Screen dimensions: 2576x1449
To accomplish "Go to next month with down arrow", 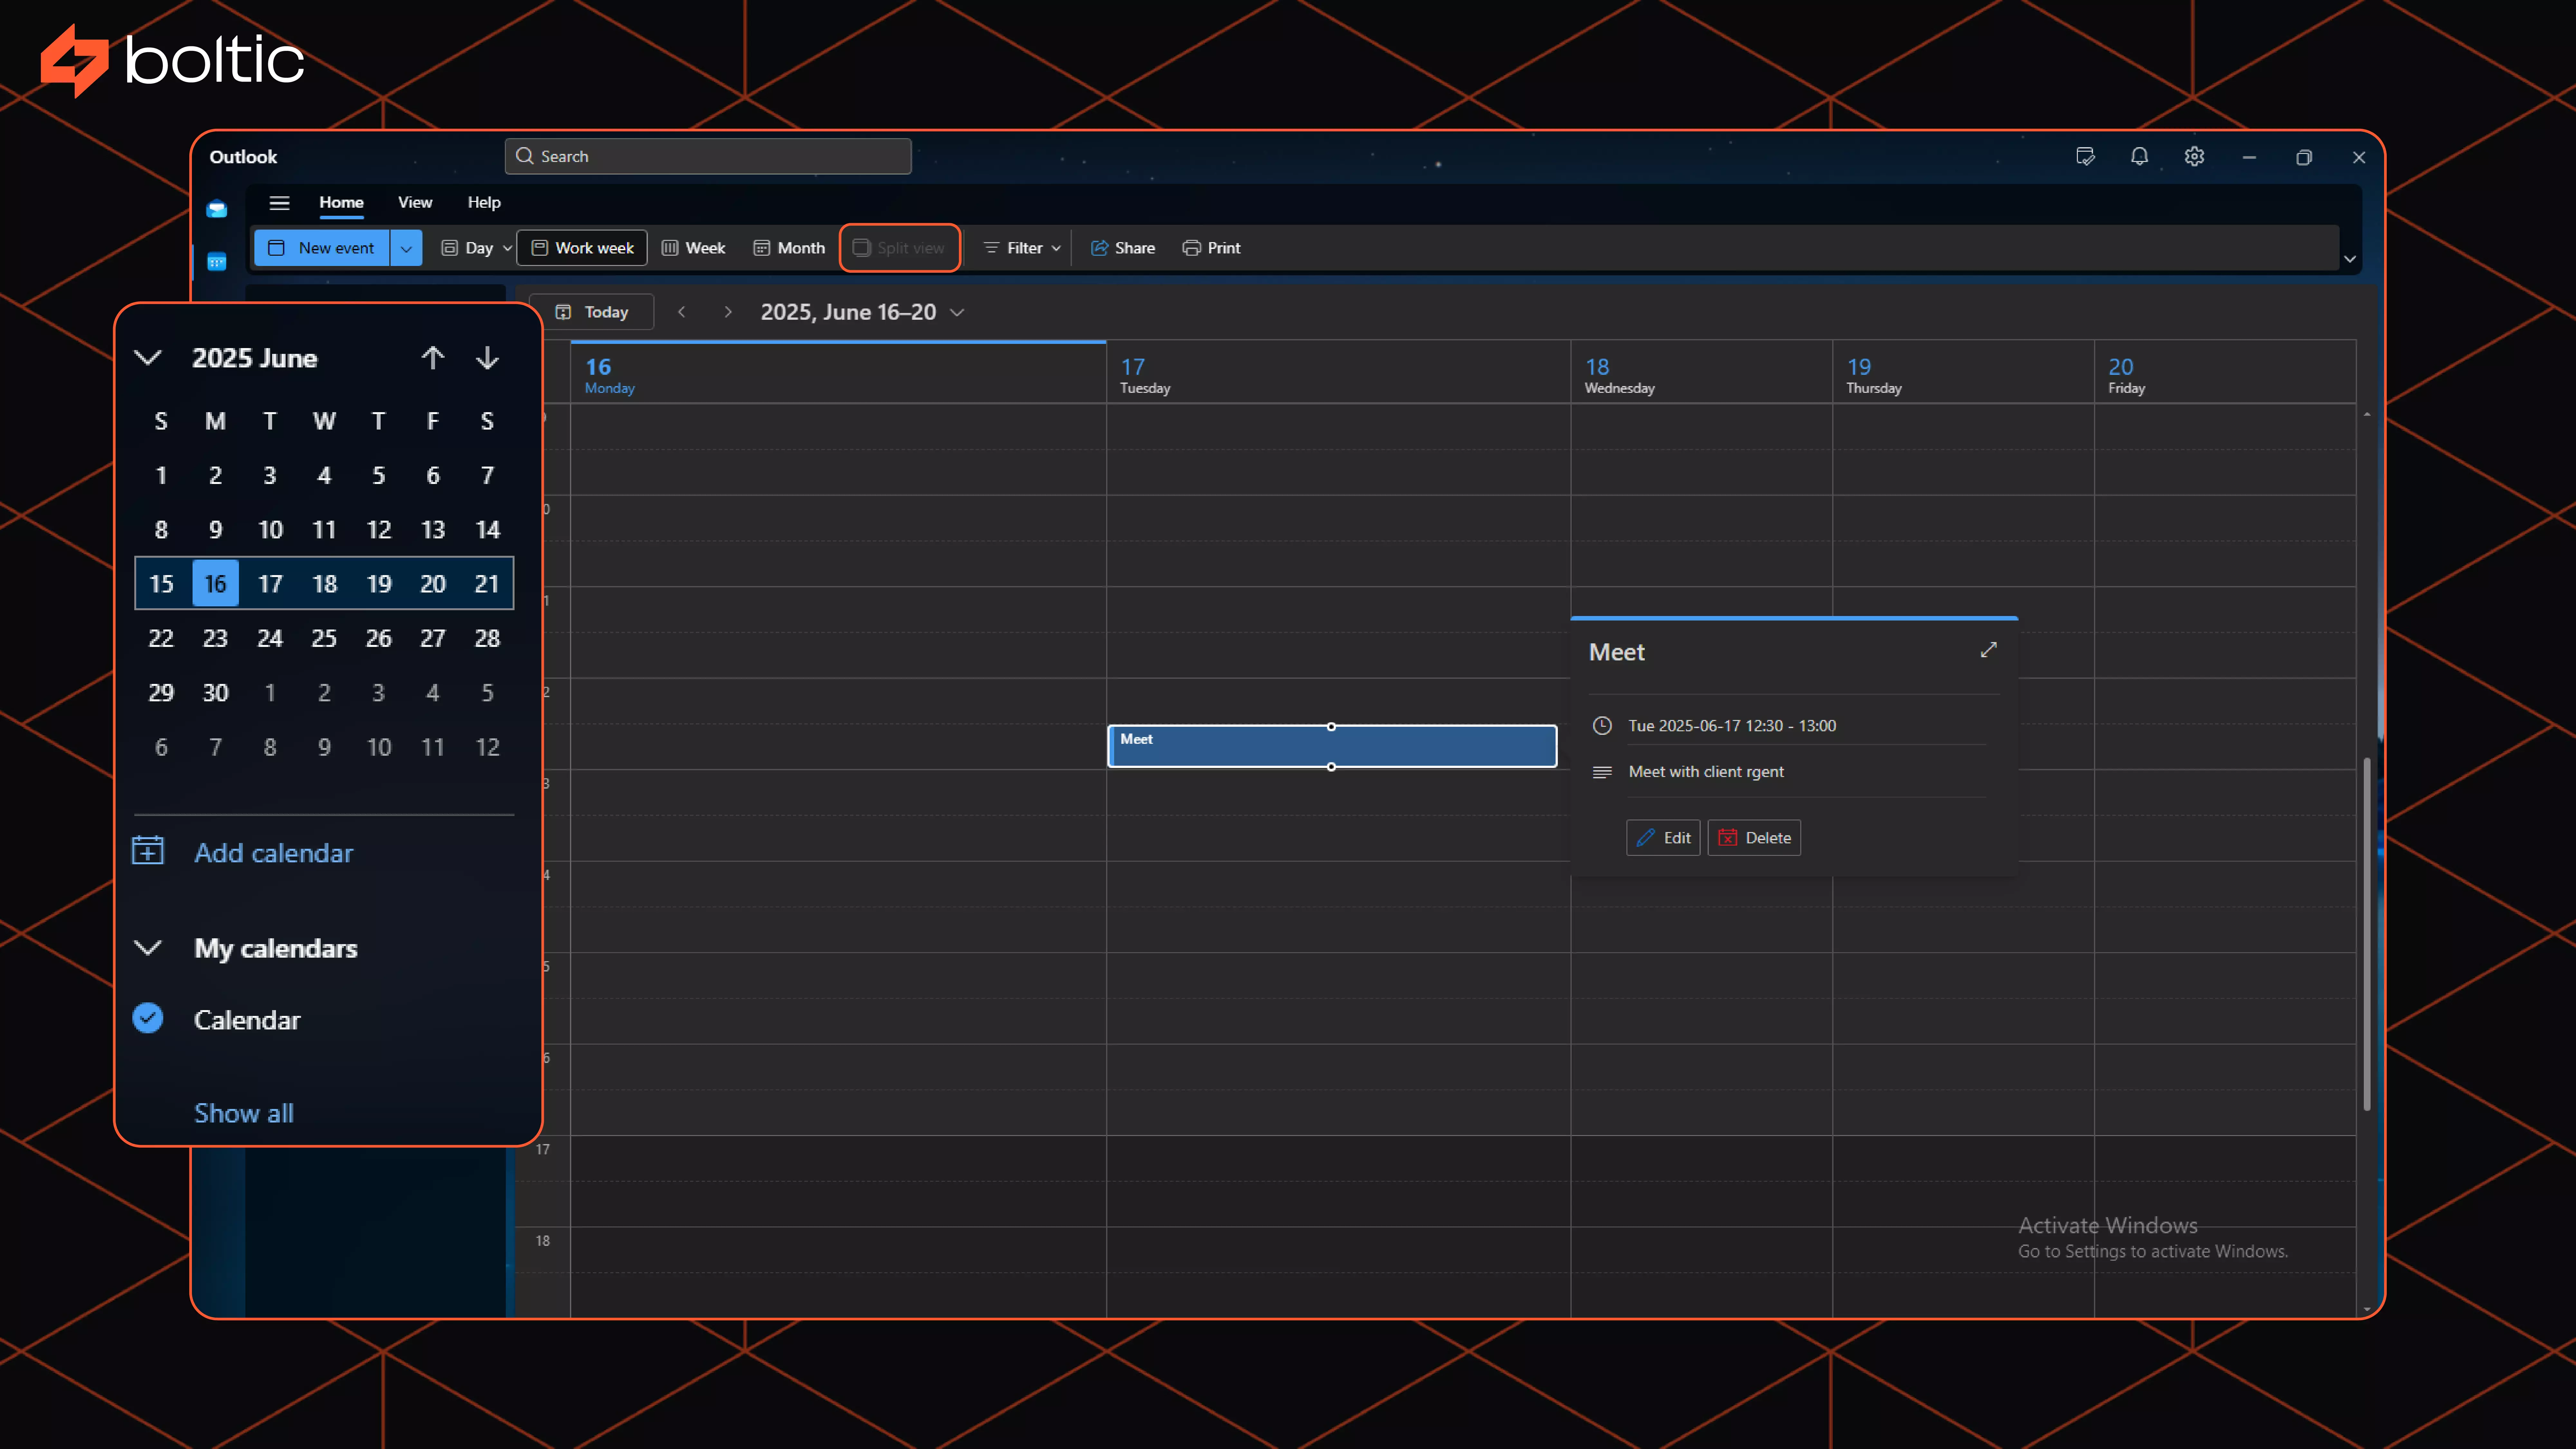I will pyautogui.click(x=487, y=358).
